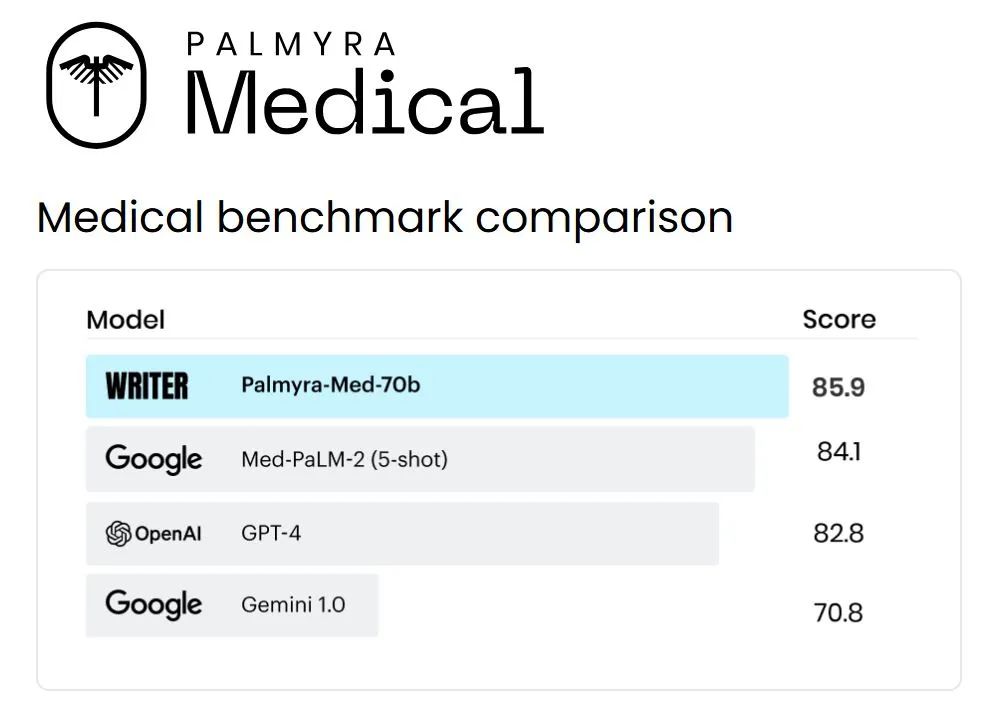Image resolution: width=998 pixels, height=716 pixels.
Task: Click the Medical title wordmark
Action: 364,102
